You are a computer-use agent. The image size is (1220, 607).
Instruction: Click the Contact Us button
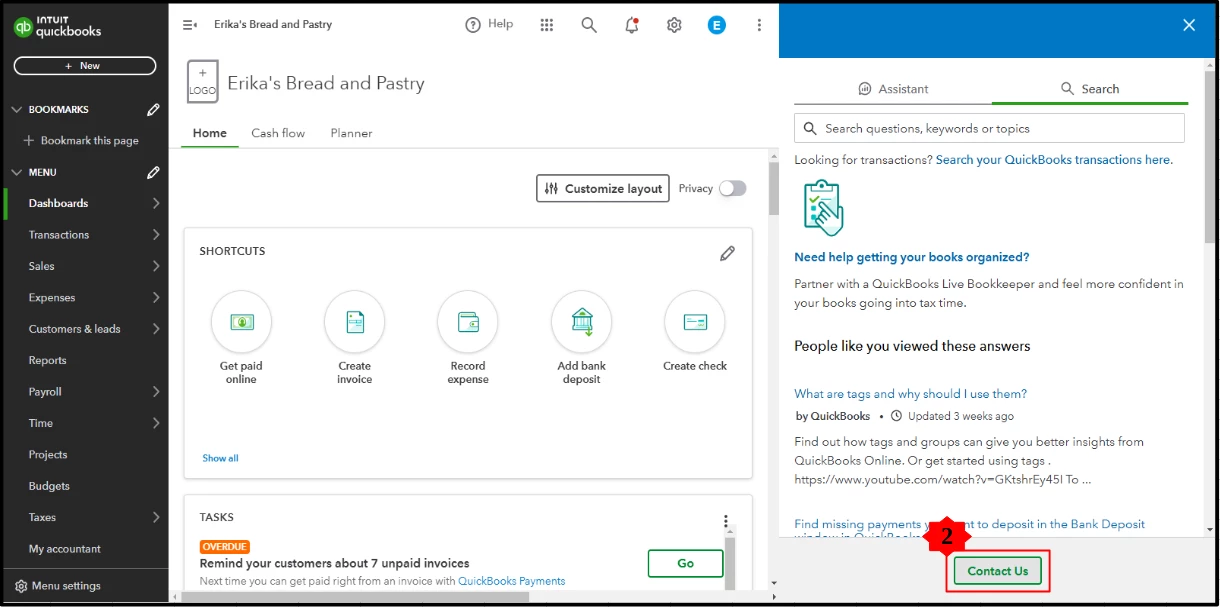pos(998,571)
